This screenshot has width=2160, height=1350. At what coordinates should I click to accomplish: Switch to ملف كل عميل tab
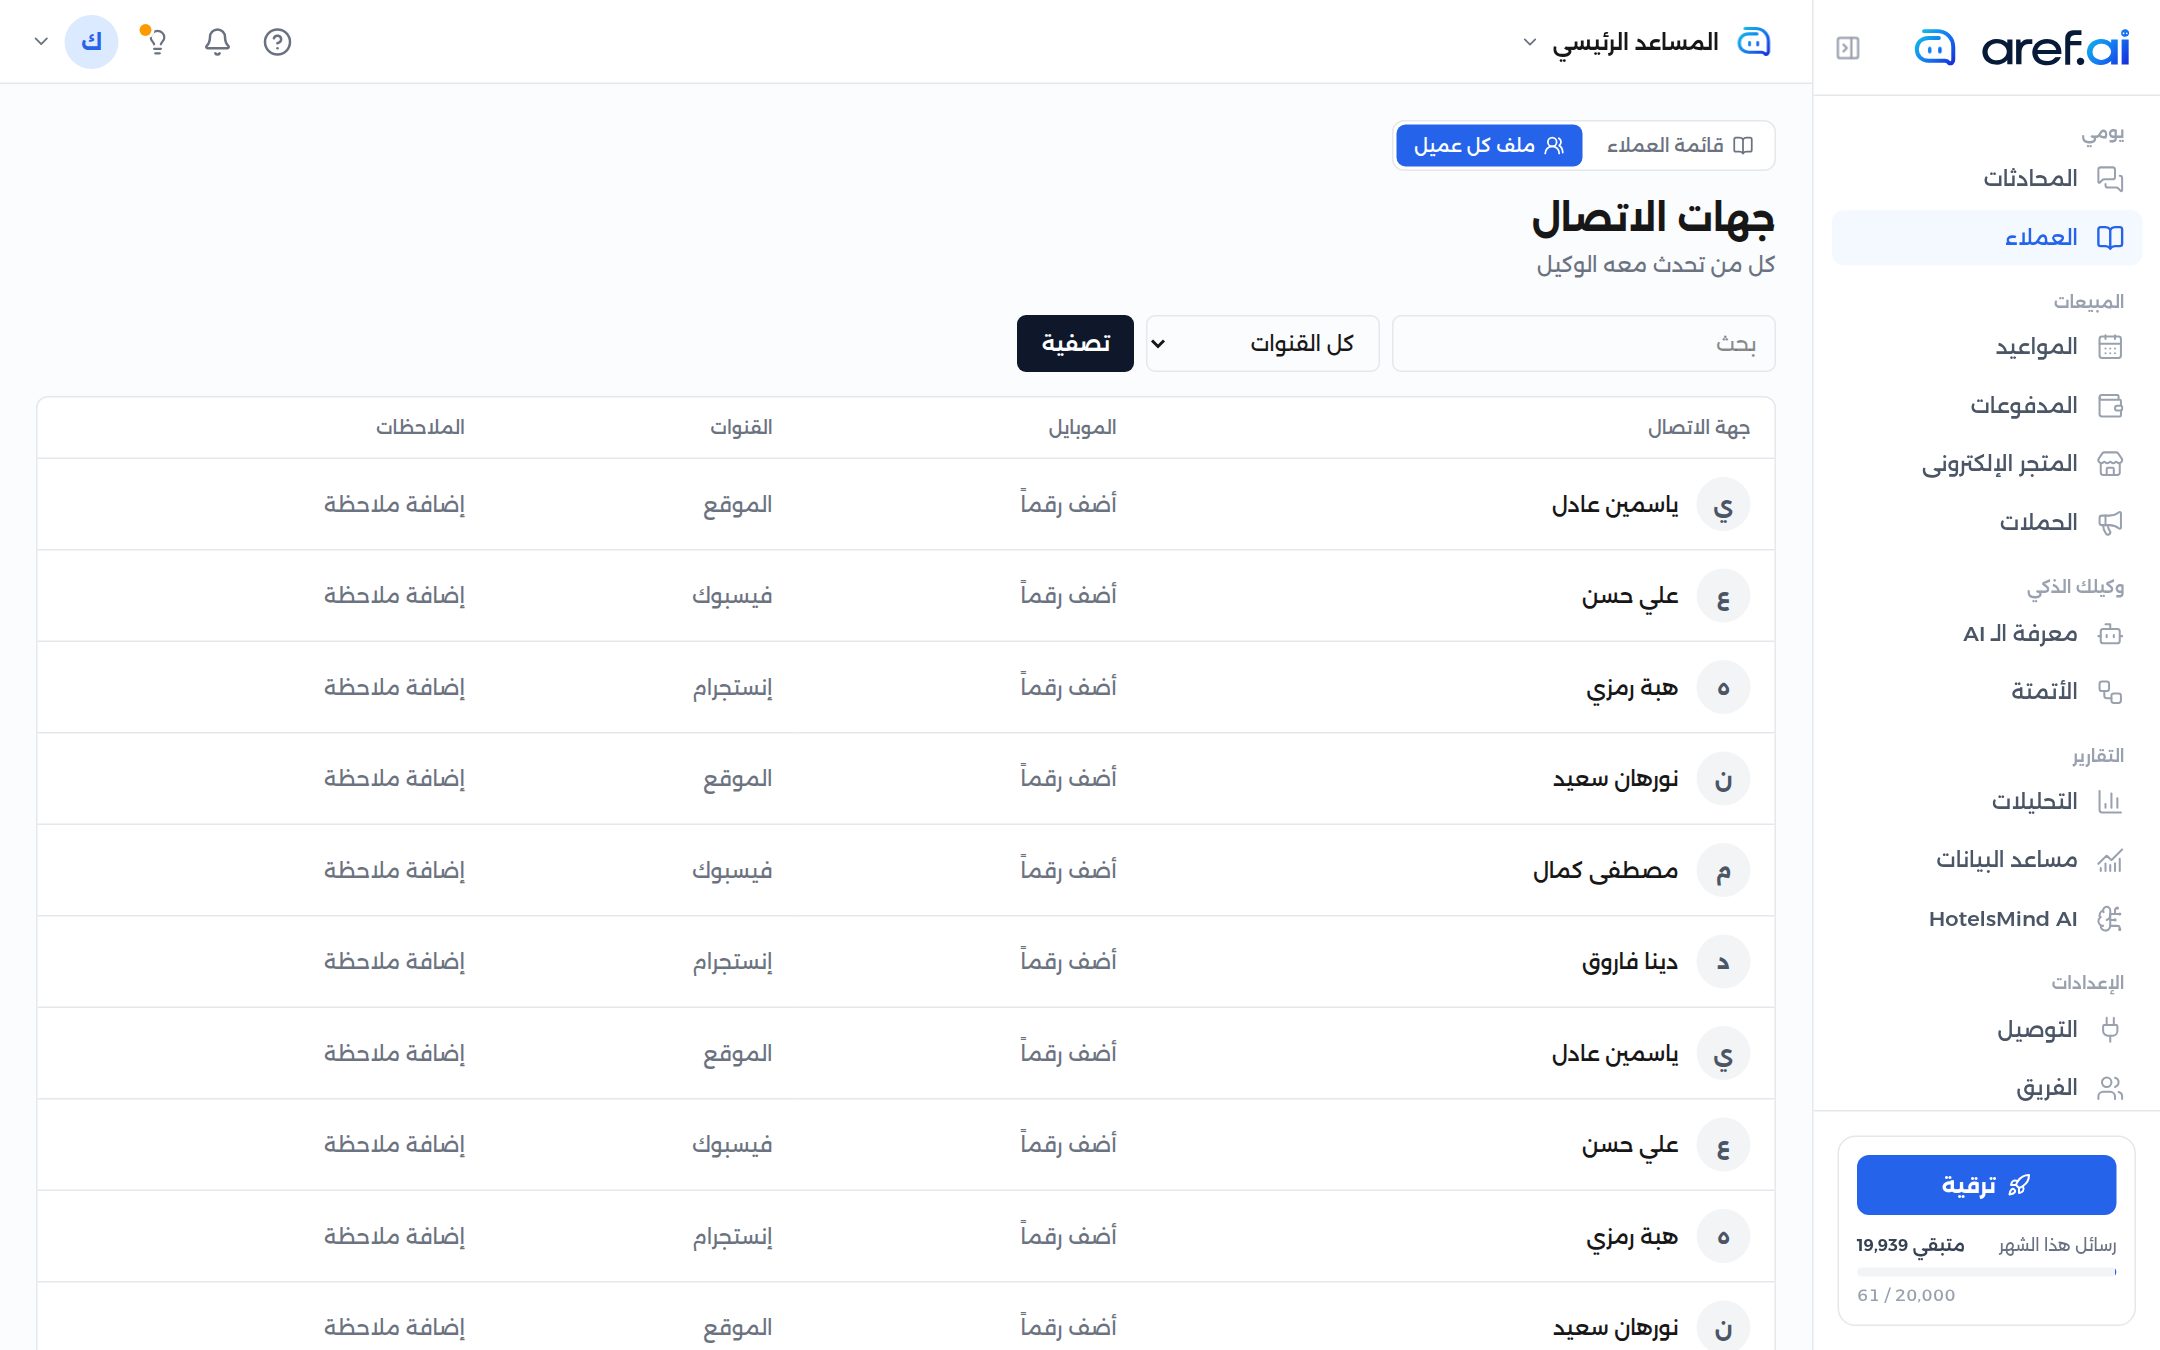point(1489,146)
